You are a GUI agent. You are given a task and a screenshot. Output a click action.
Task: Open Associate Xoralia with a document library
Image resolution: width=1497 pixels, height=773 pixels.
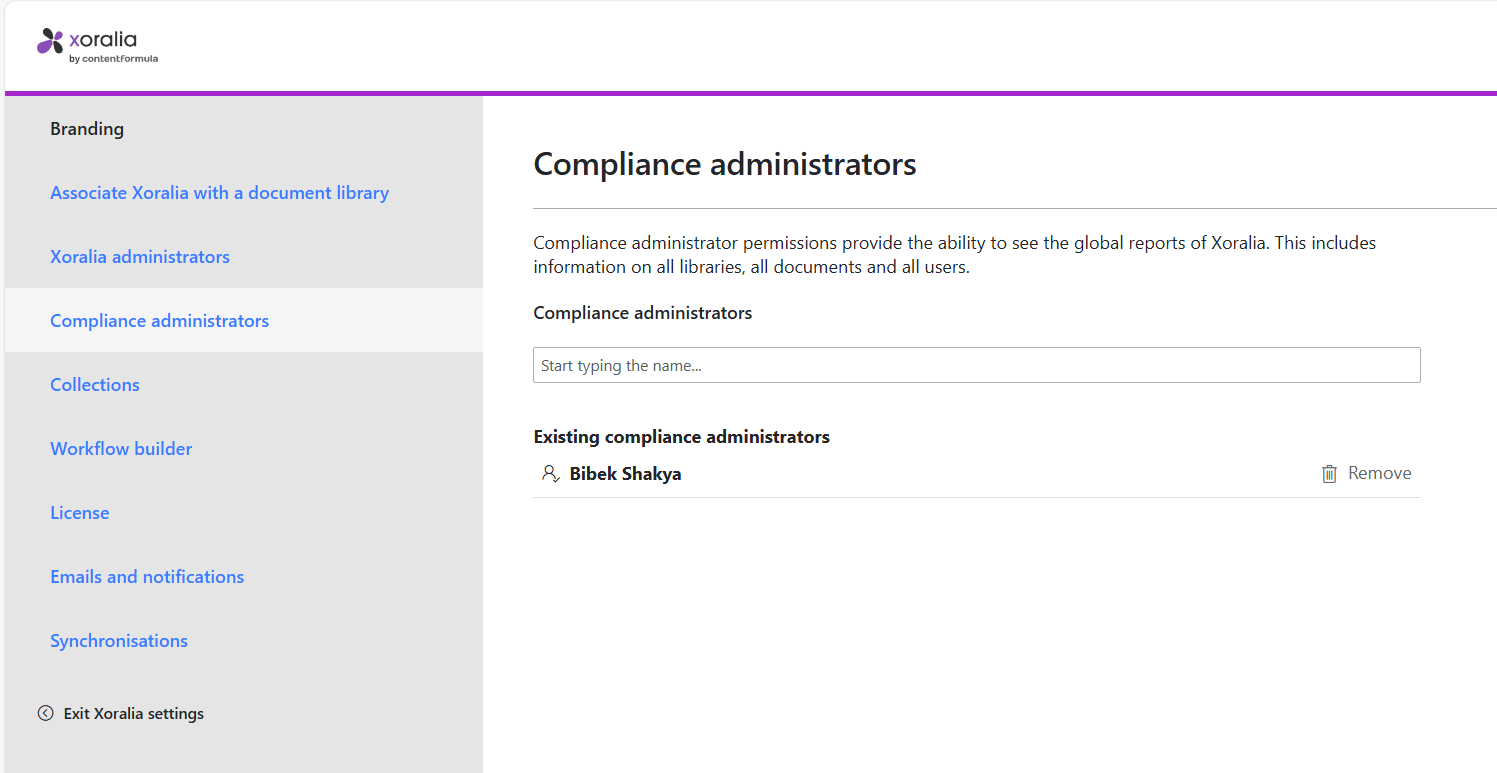tap(219, 192)
